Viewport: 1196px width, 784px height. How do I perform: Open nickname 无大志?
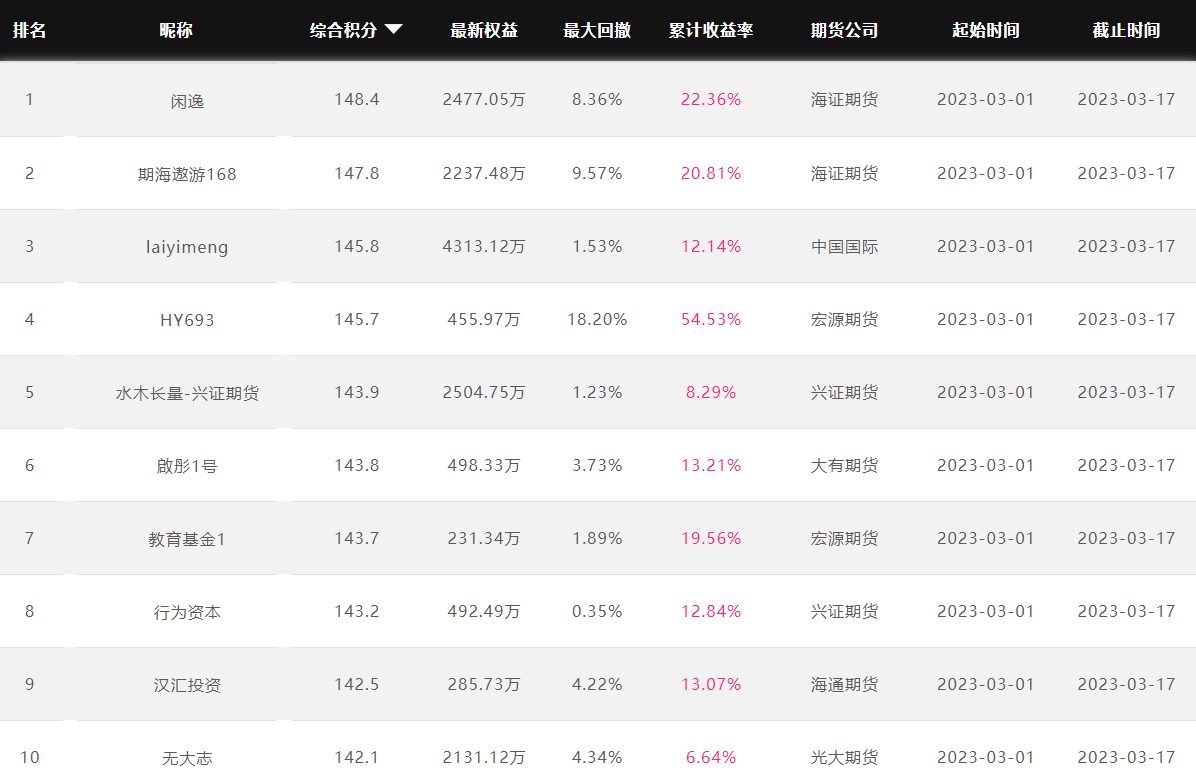click(x=187, y=758)
